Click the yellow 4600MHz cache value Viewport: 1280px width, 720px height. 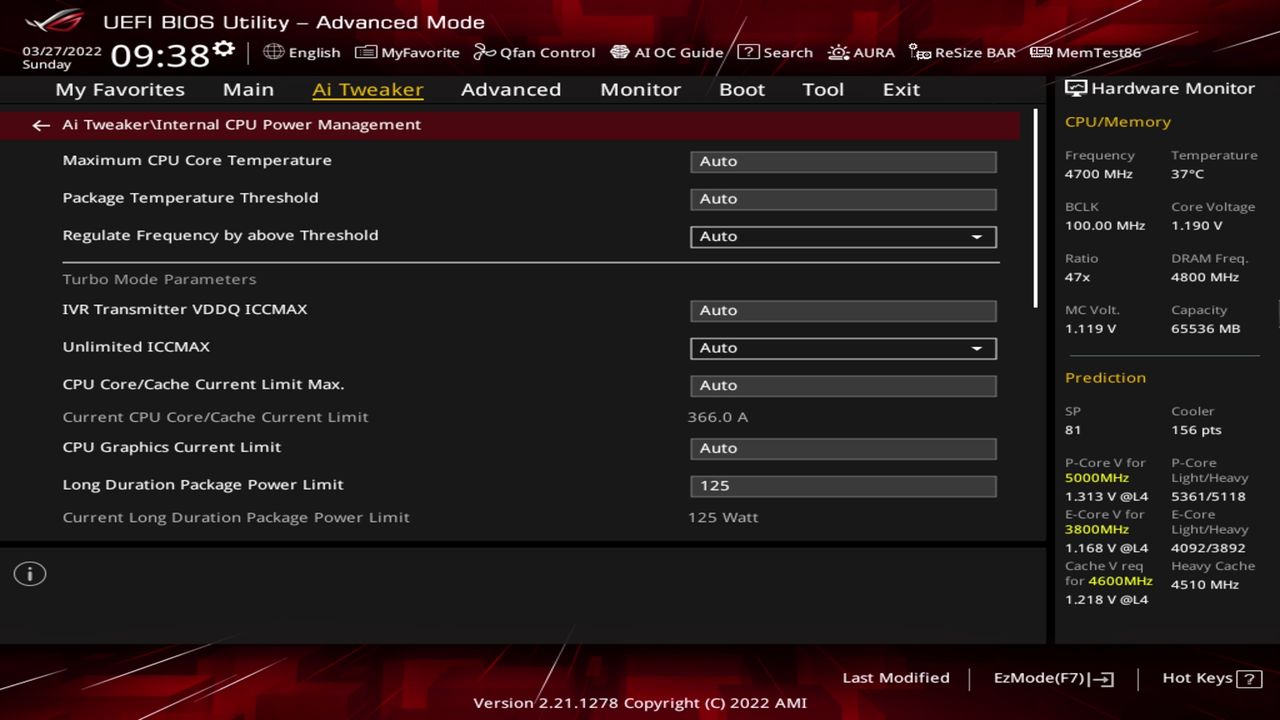click(x=1121, y=581)
